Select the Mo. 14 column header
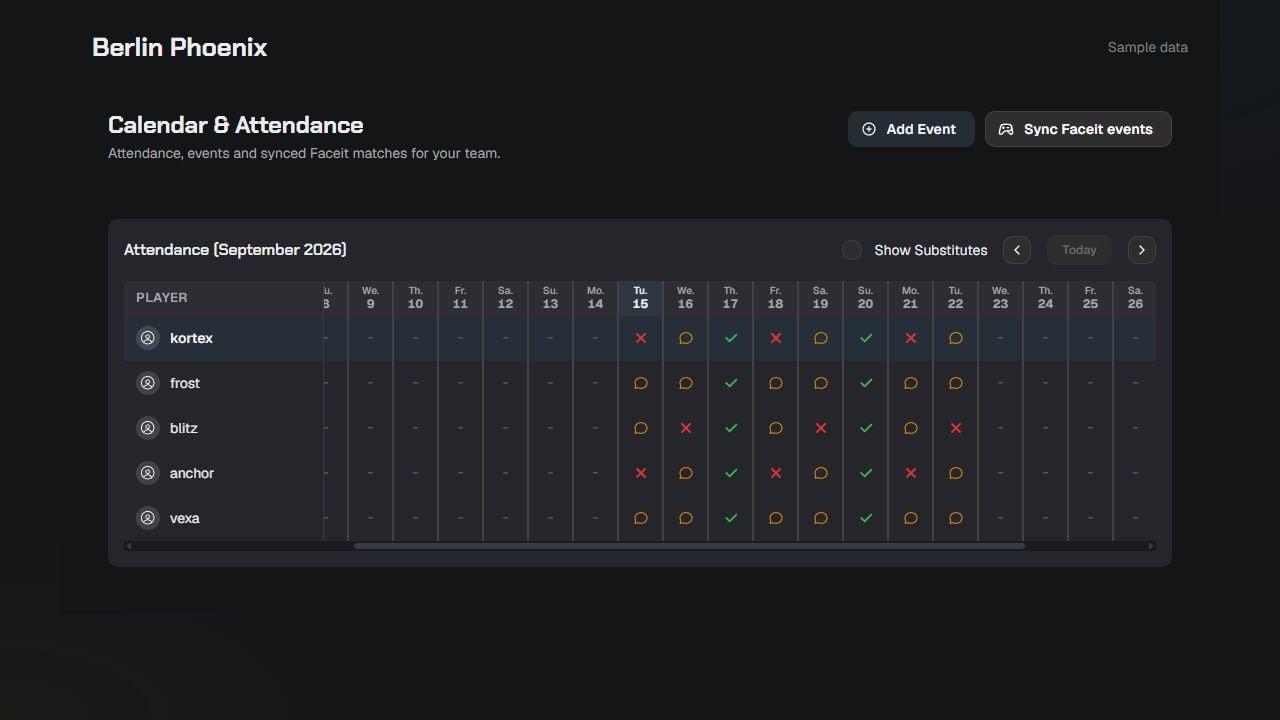Viewport: 1280px width, 720px height. pos(596,298)
